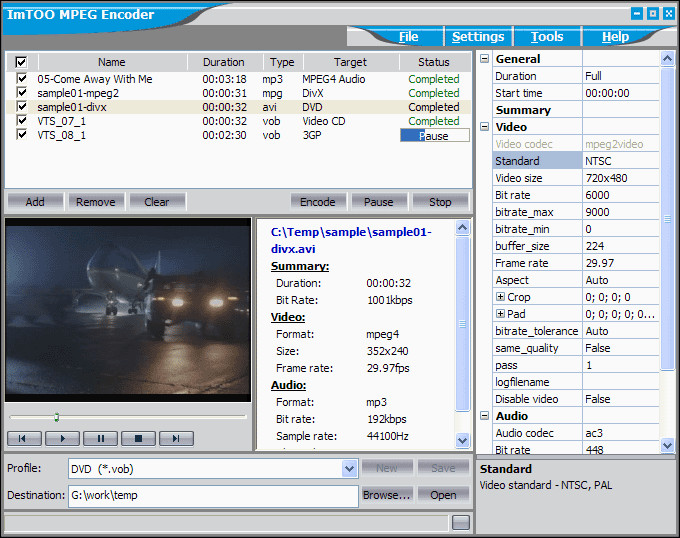Image resolution: width=680 pixels, height=538 pixels.
Task: Edit the Audio codec ac3 value
Action: (x=621, y=433)
